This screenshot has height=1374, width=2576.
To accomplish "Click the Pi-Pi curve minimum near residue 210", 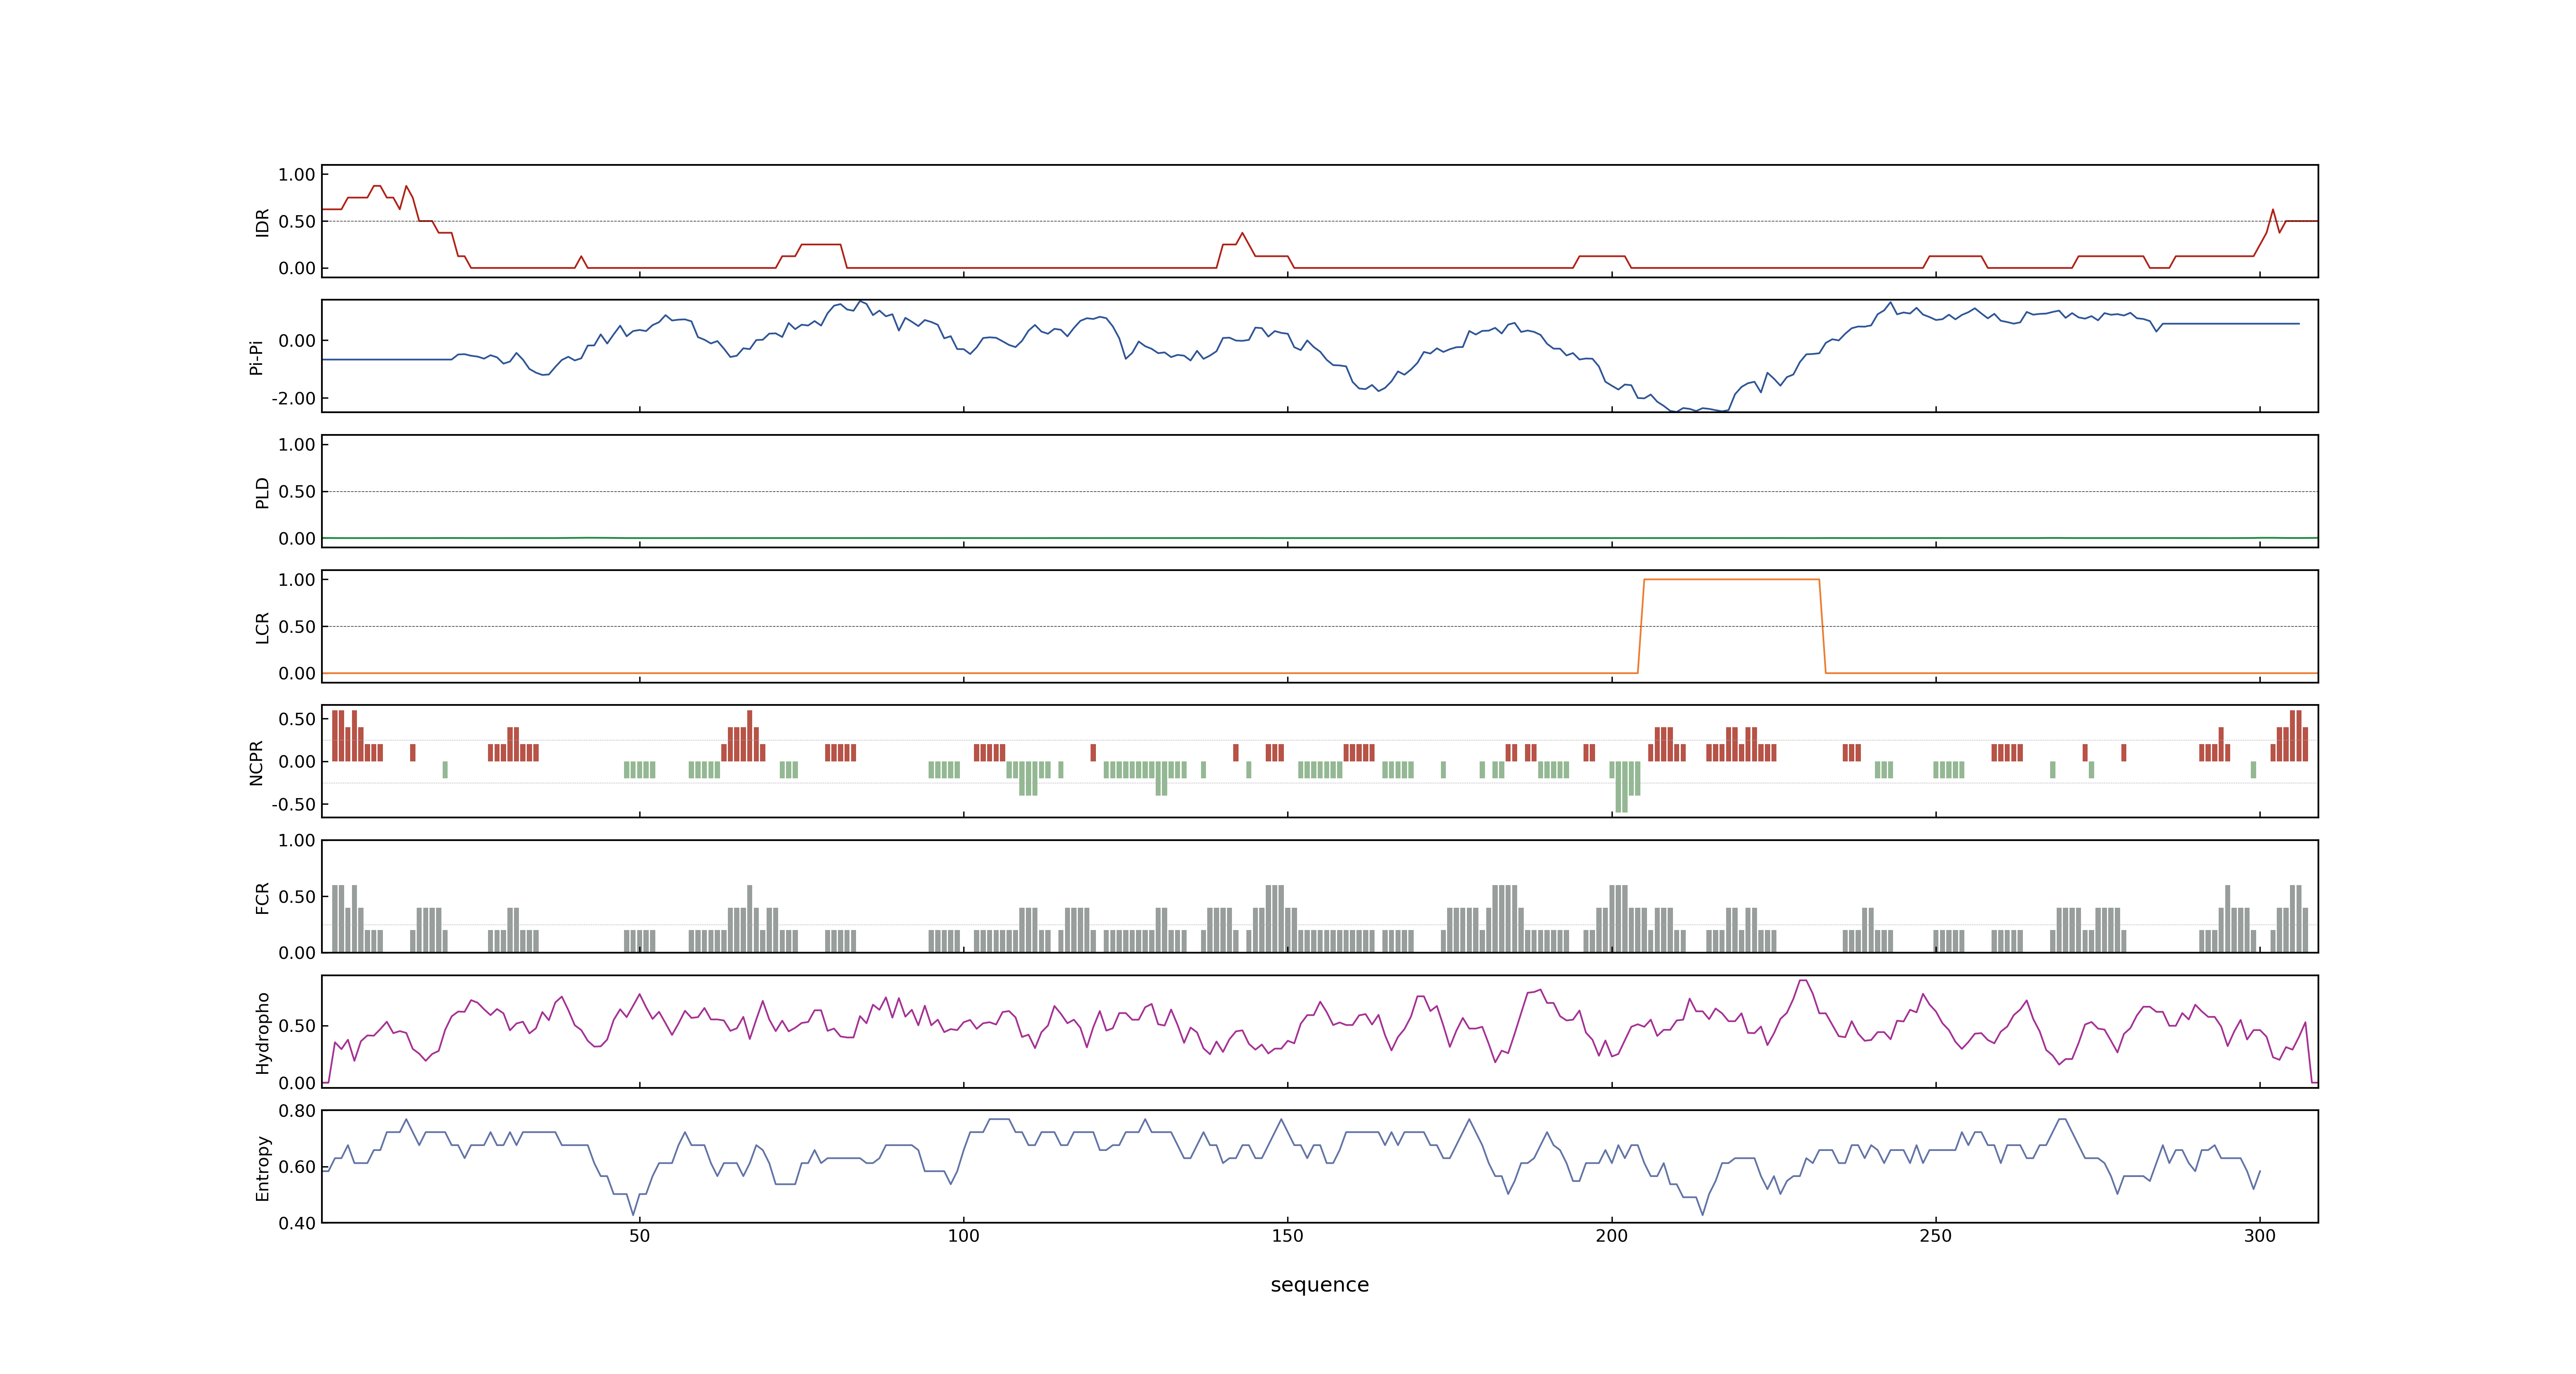I will (1675, 410).
